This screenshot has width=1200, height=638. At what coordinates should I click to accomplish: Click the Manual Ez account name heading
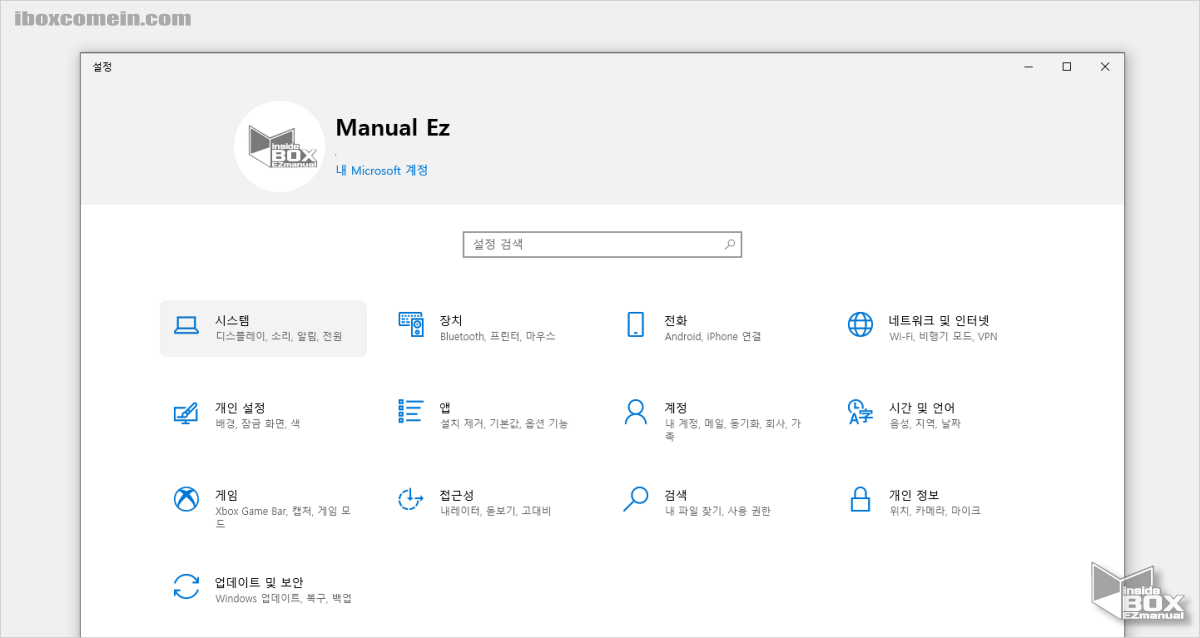point(392,127)
